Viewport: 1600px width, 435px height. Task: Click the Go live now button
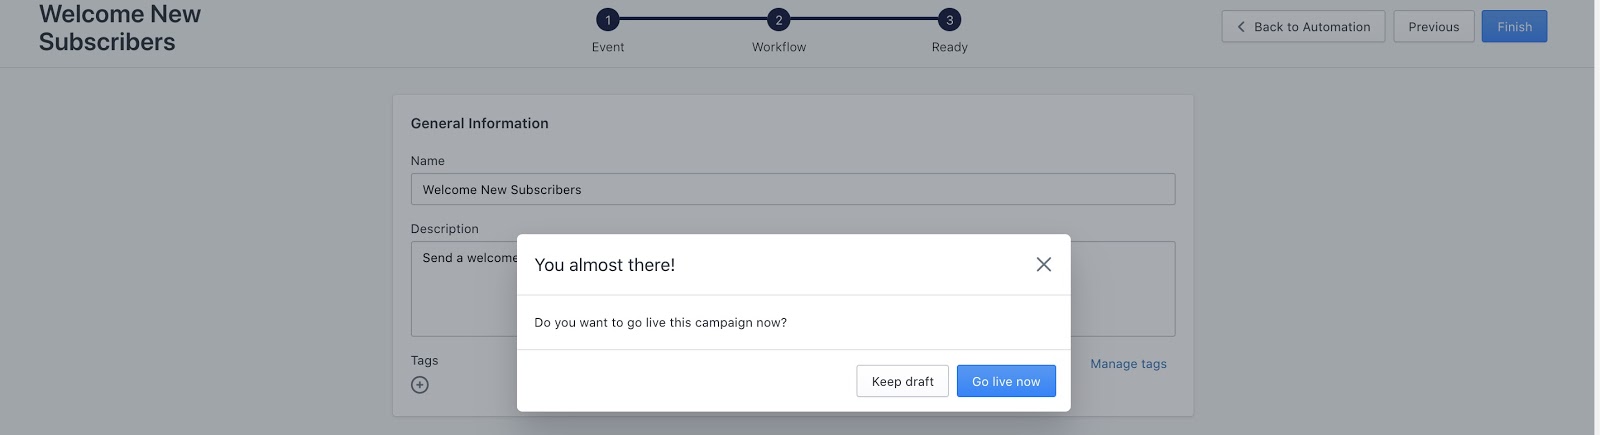tap(1005, 381)
